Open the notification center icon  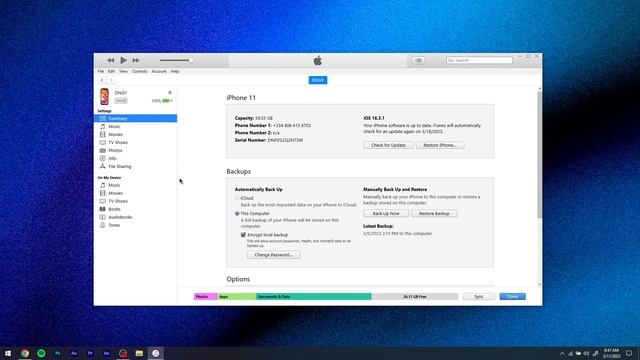pyautogui.click(x=629, y=353)
